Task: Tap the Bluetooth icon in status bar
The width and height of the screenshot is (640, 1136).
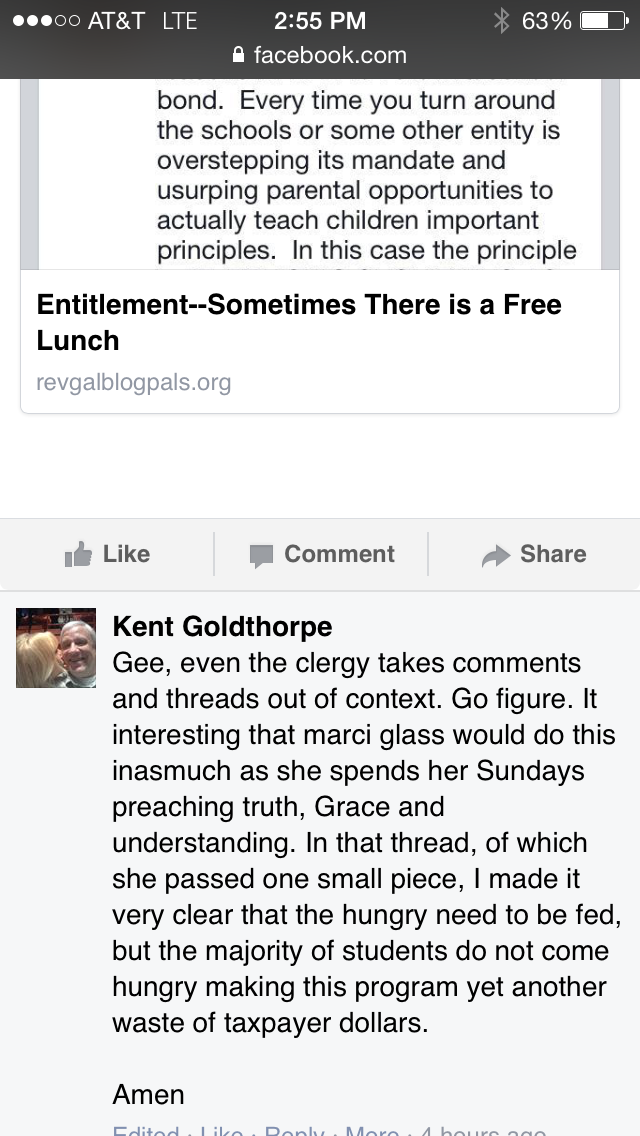Action: [x=502, y=20]
